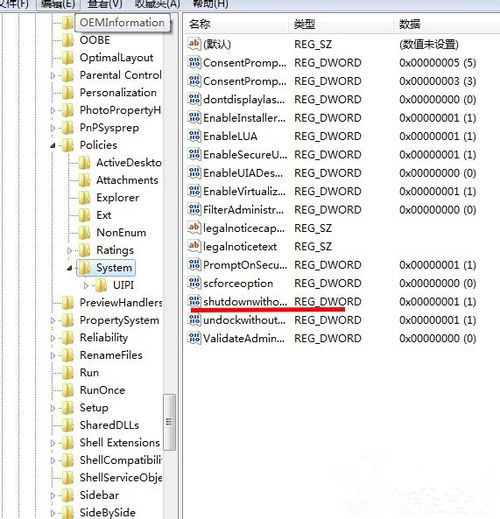Viewport: 500px width, 519px height.
Task: Collapse the Policies tree node
Action: click(x=53, y=145)
